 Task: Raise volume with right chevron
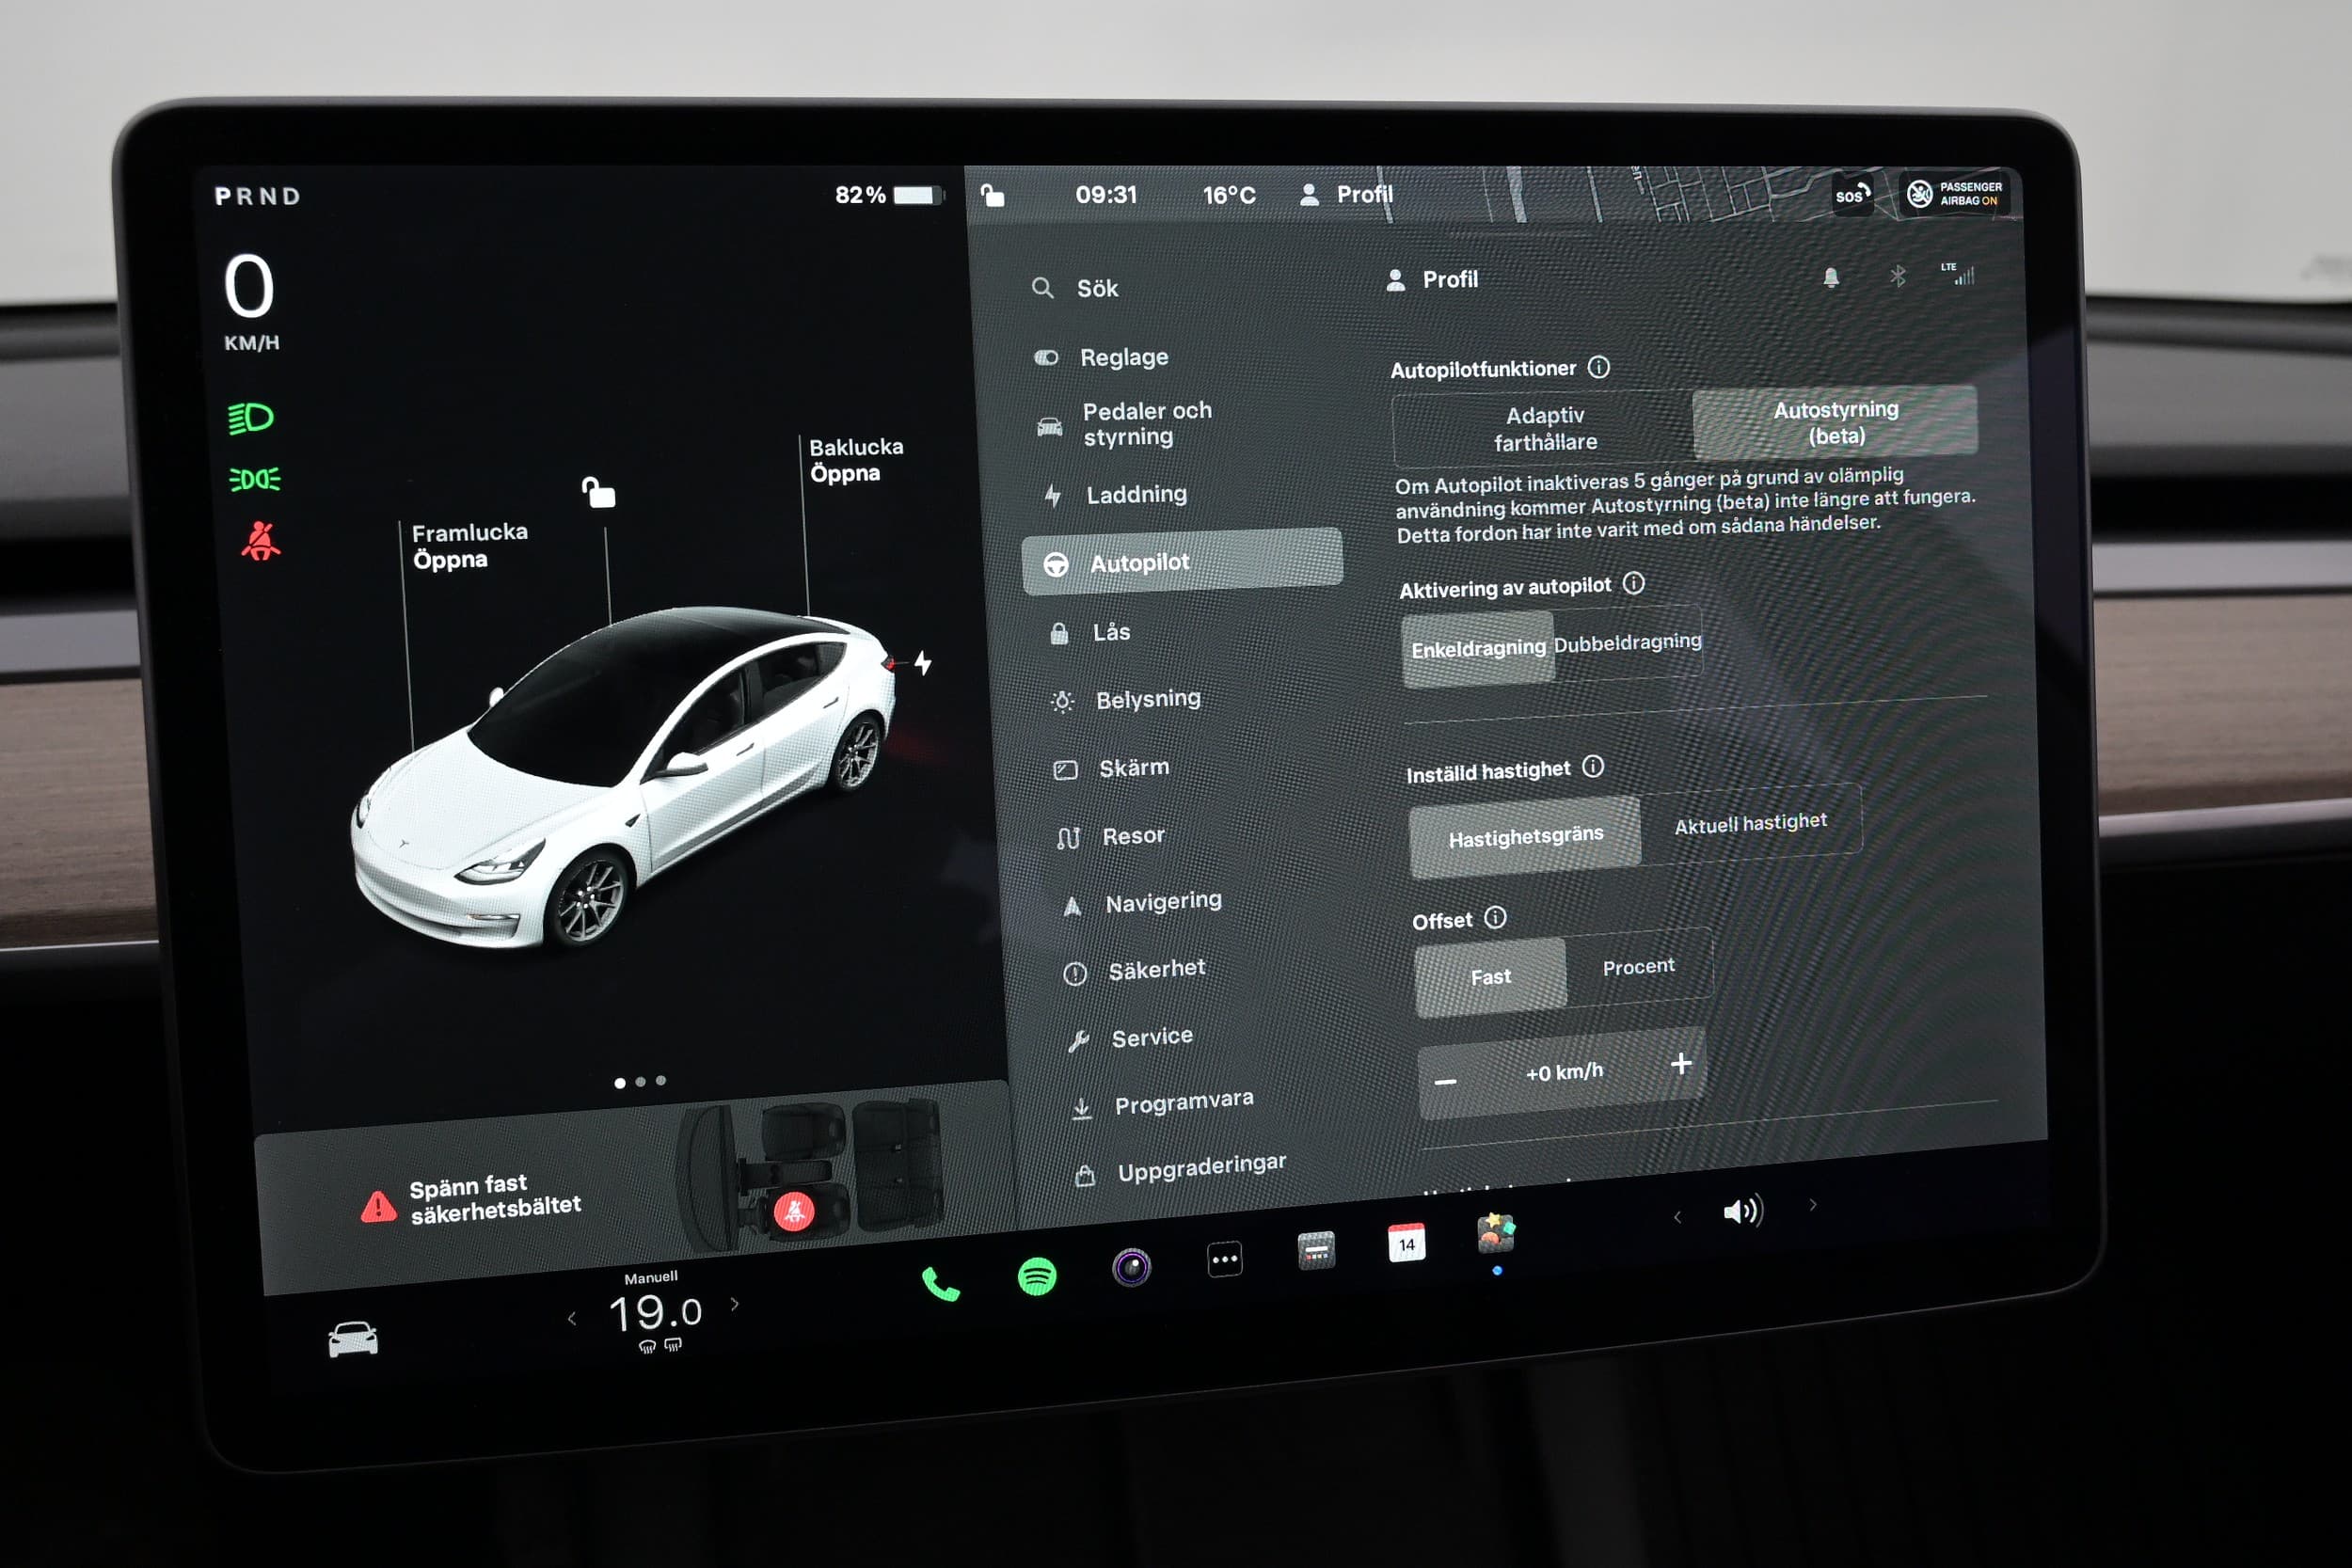tap(1812, 1205)
